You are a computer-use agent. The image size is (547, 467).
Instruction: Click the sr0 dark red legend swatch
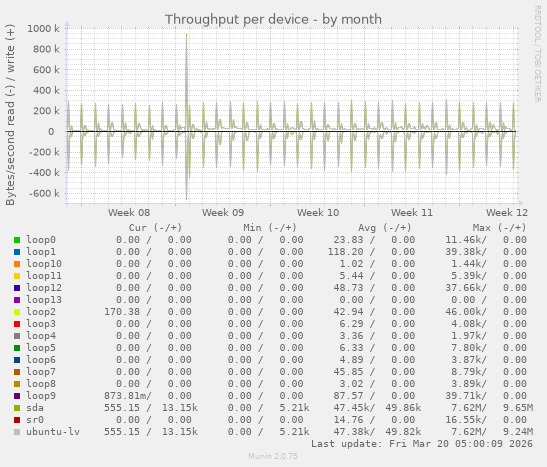click(17, 420)
